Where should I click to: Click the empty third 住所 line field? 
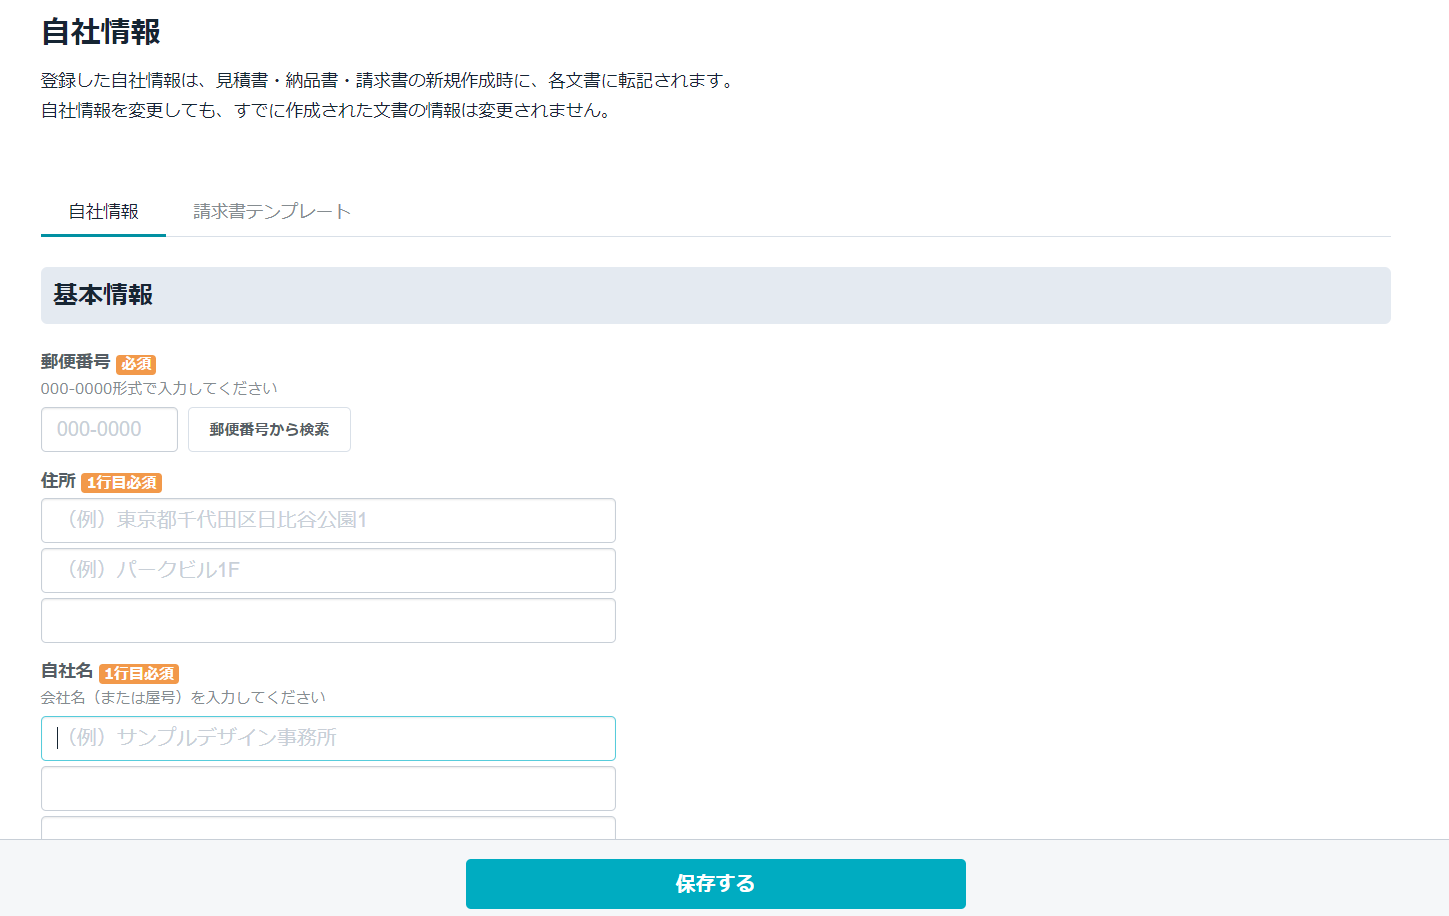(x=328, y=620)
